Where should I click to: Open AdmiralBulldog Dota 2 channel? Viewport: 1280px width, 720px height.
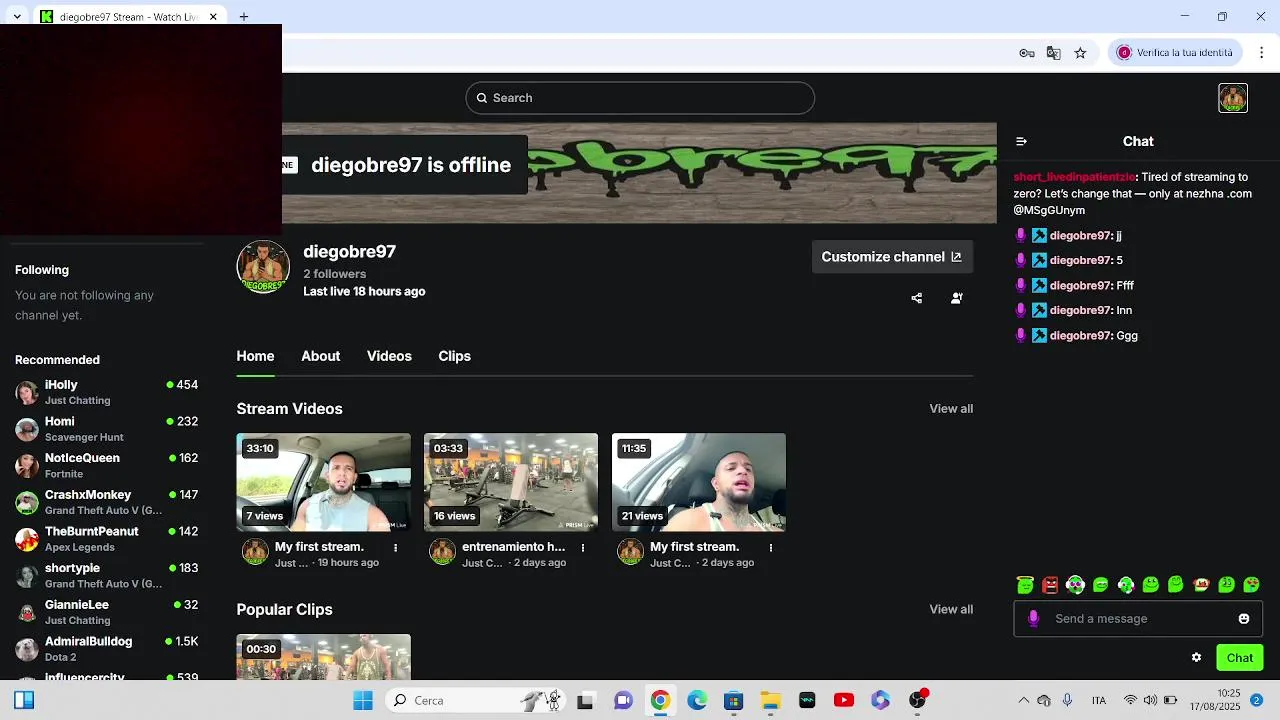pyautogui.click(x=106, y=649)
